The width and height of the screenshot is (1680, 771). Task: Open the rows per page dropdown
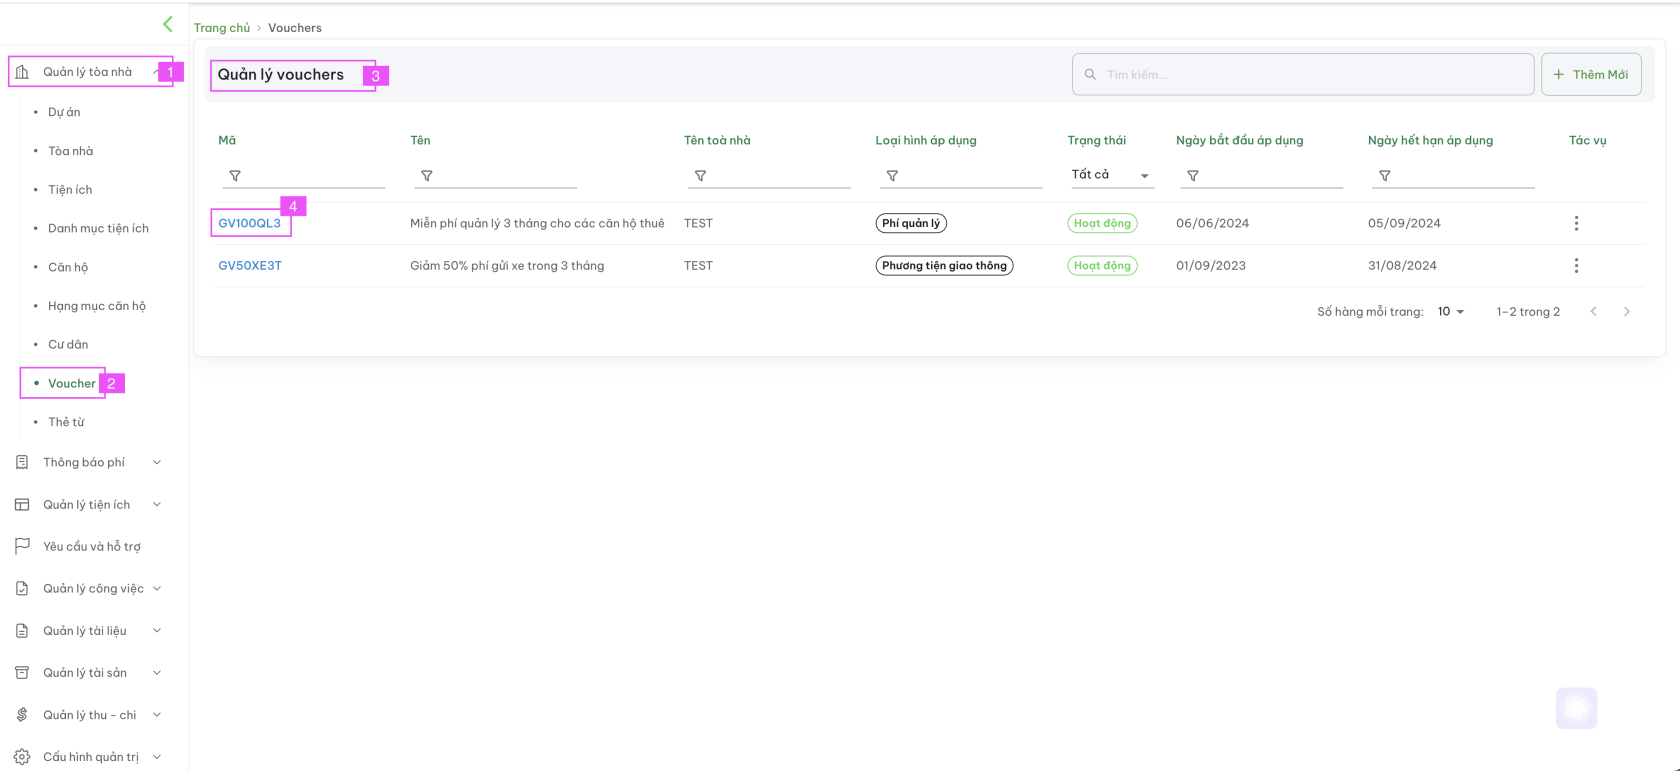[1451, 312]
